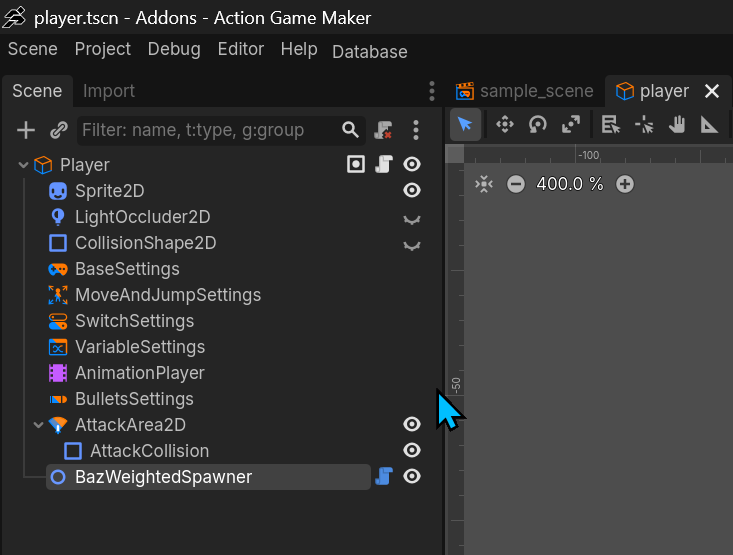Click the detach script icon
The height and width of the screenshot is (555, 733).
[383, 130]
